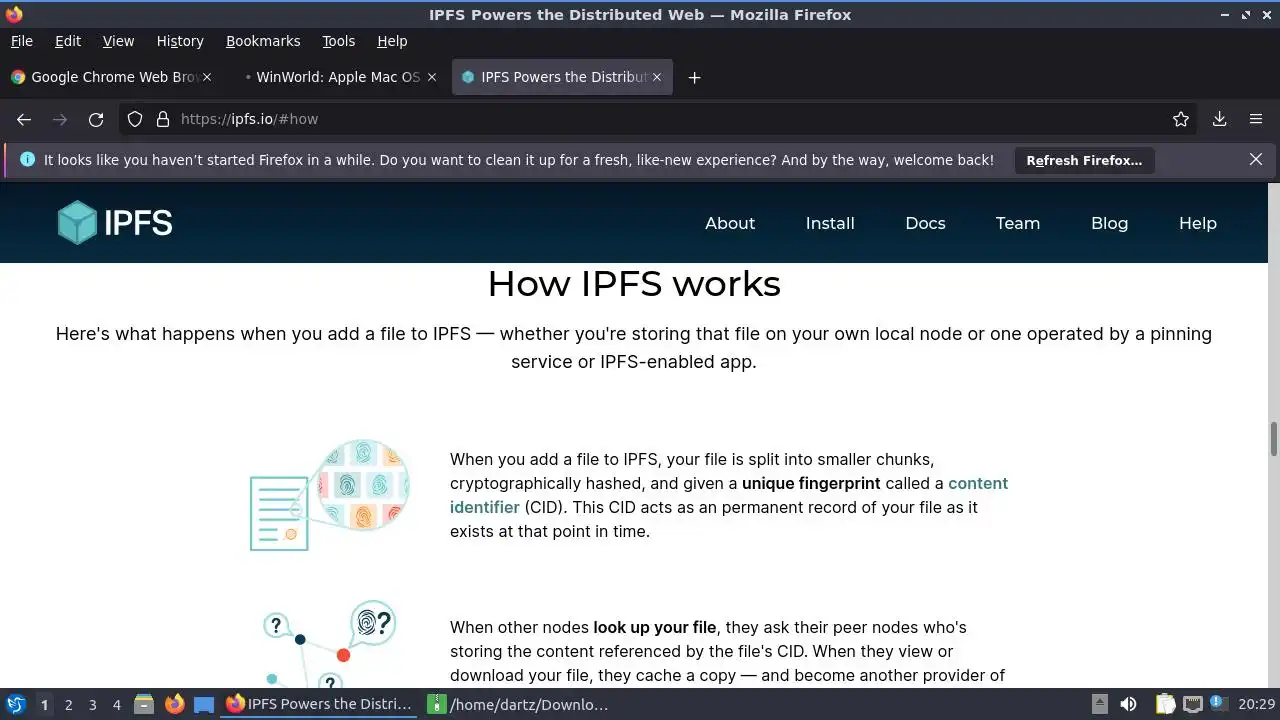Open the File menu
Viewport: 1280px width, 720px height.
[21, 41]
